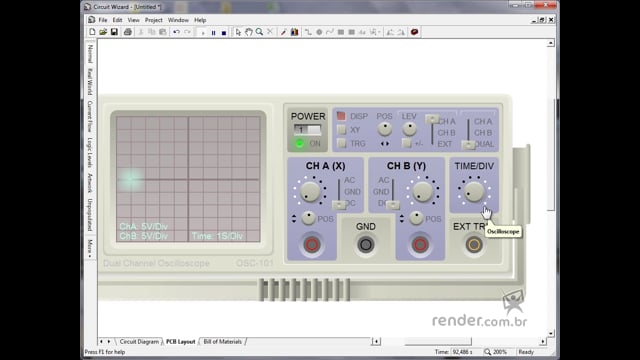Stop the simulation with the stop icon
The height and width of the screenshot is (360, 640).
click(x=224, y=32)
